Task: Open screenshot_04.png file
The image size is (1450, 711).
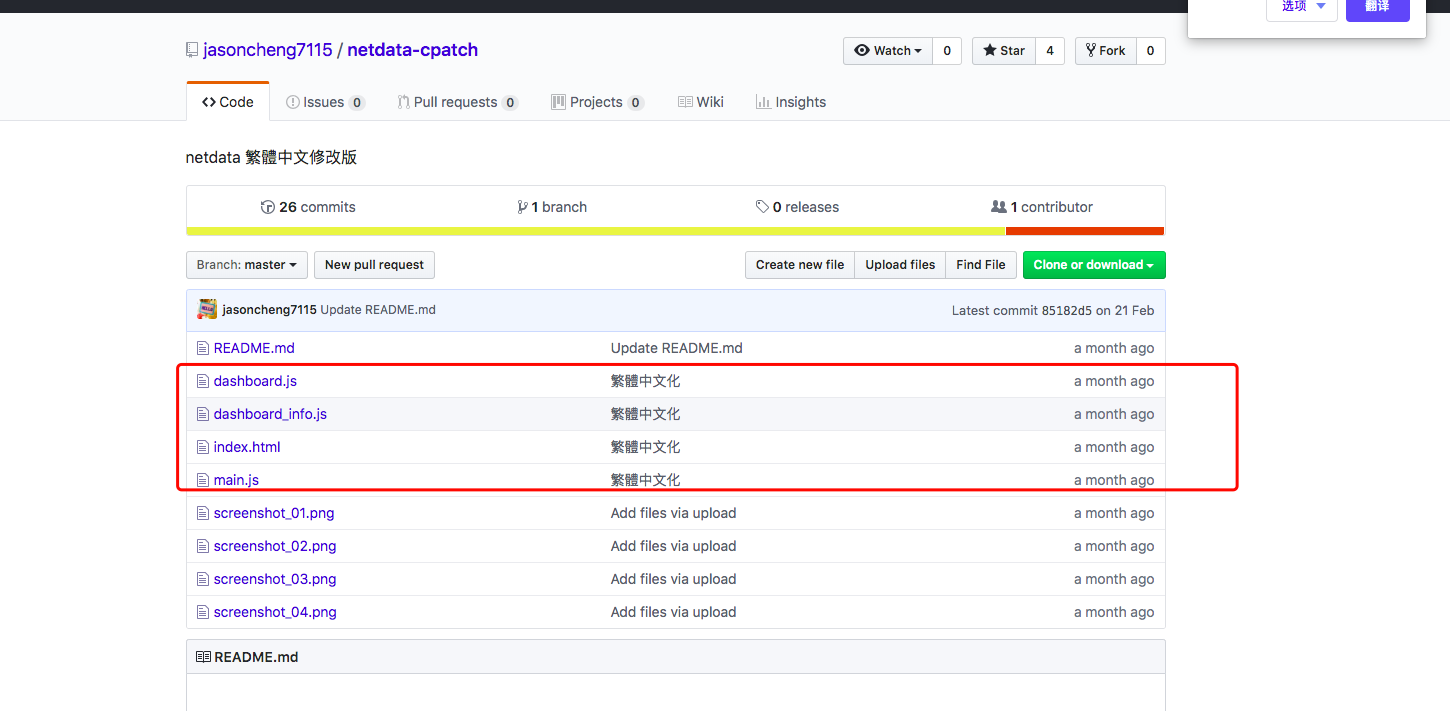Action: (x=275, y=612)
